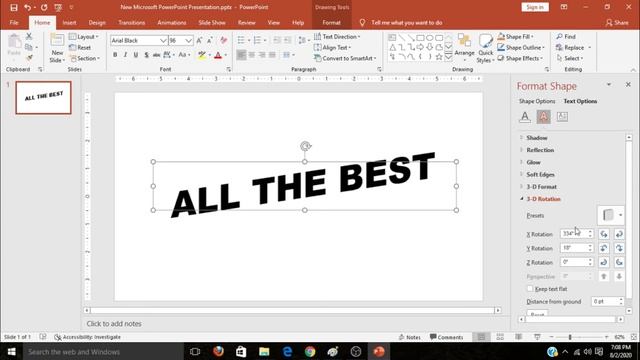Toggle Align Left paragraph button

(241, 55)
